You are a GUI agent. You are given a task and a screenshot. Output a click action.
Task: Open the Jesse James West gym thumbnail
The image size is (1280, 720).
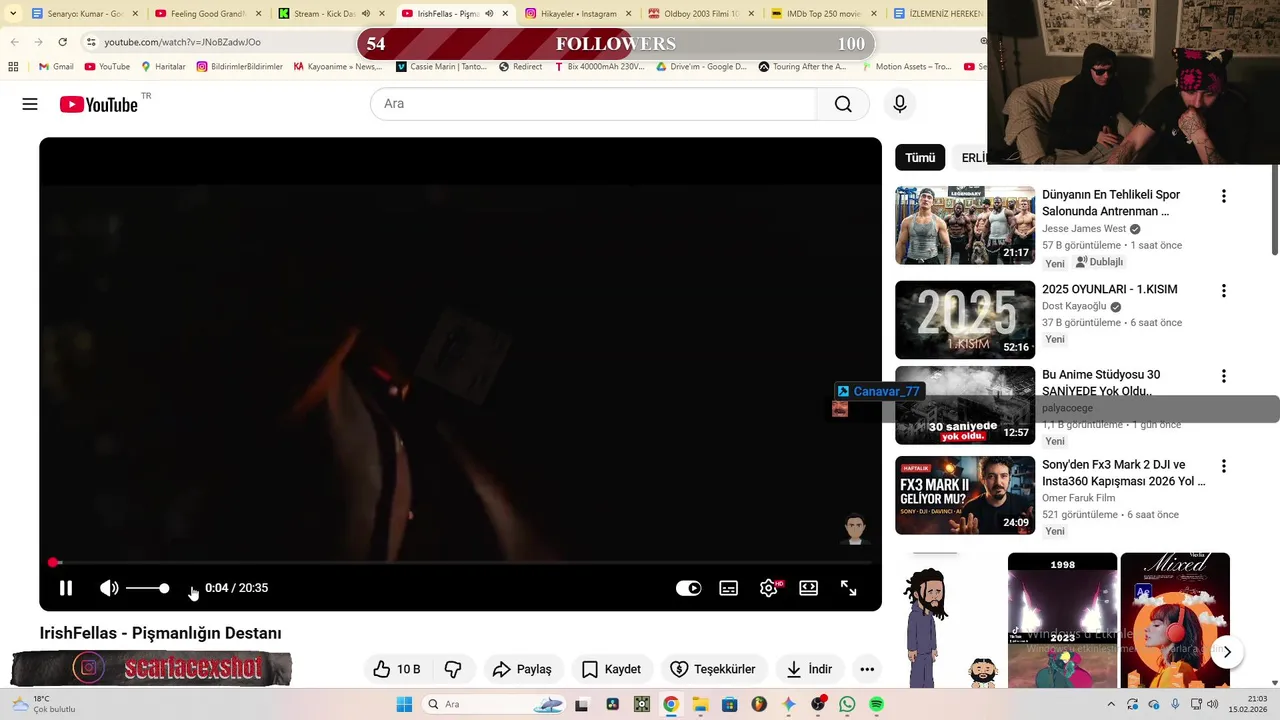(x=965, y=225)
